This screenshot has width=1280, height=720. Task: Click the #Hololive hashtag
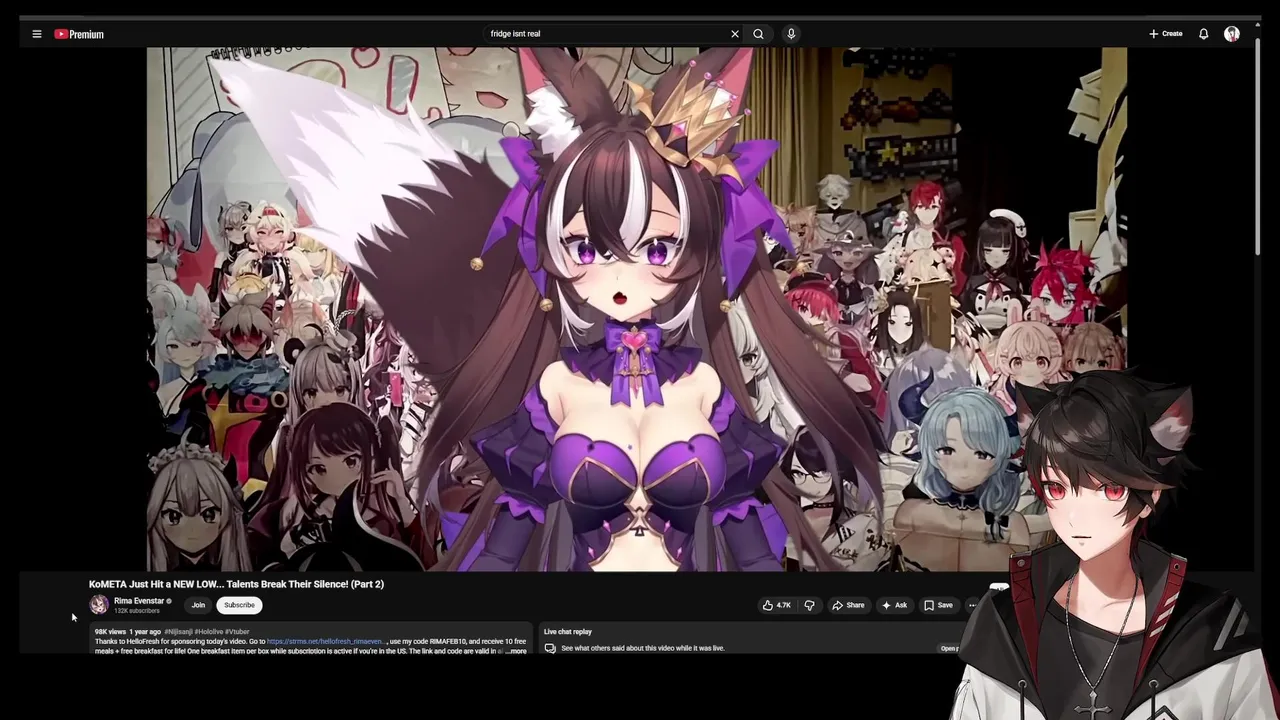point(209,632)
